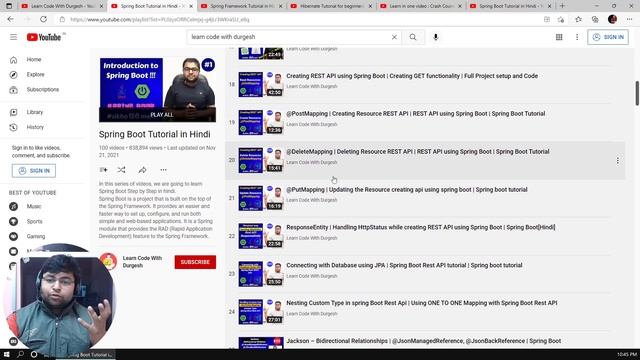Open Windows Start menu

point(7,354)
